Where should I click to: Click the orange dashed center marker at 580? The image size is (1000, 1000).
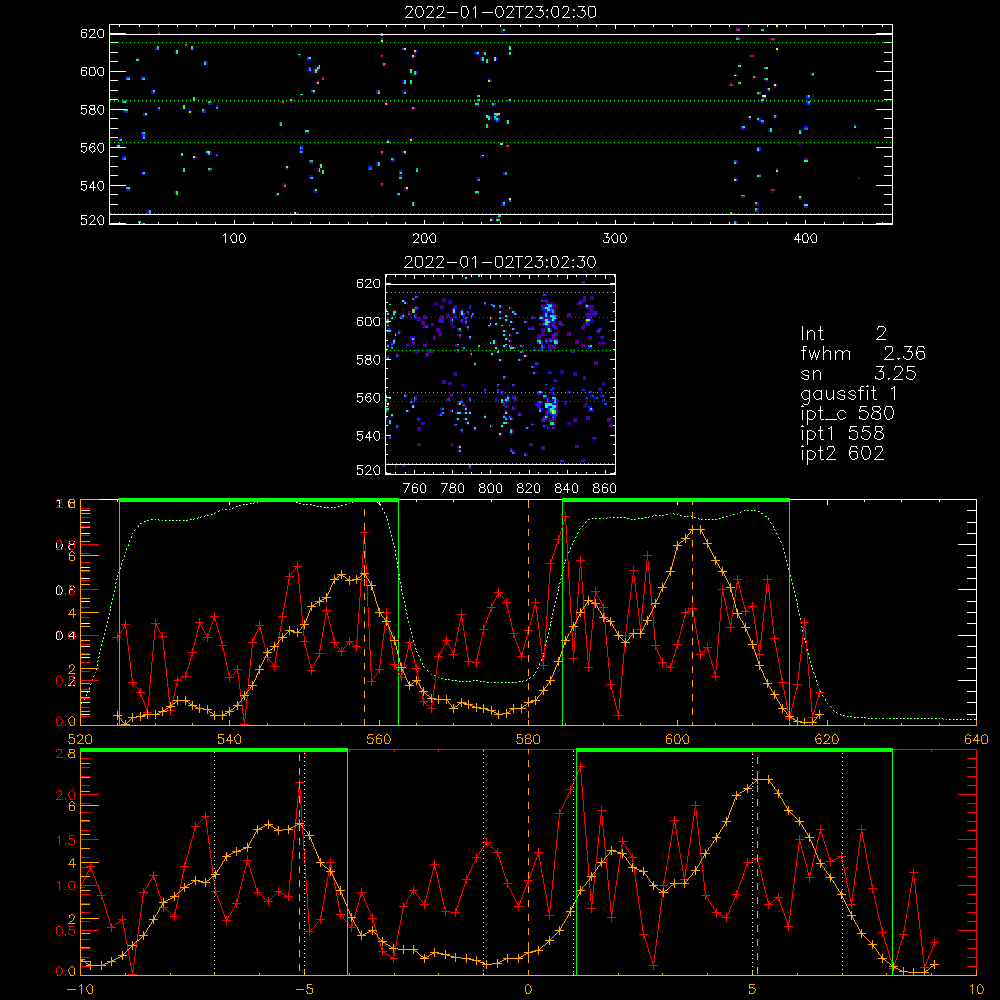pos(528,612)
